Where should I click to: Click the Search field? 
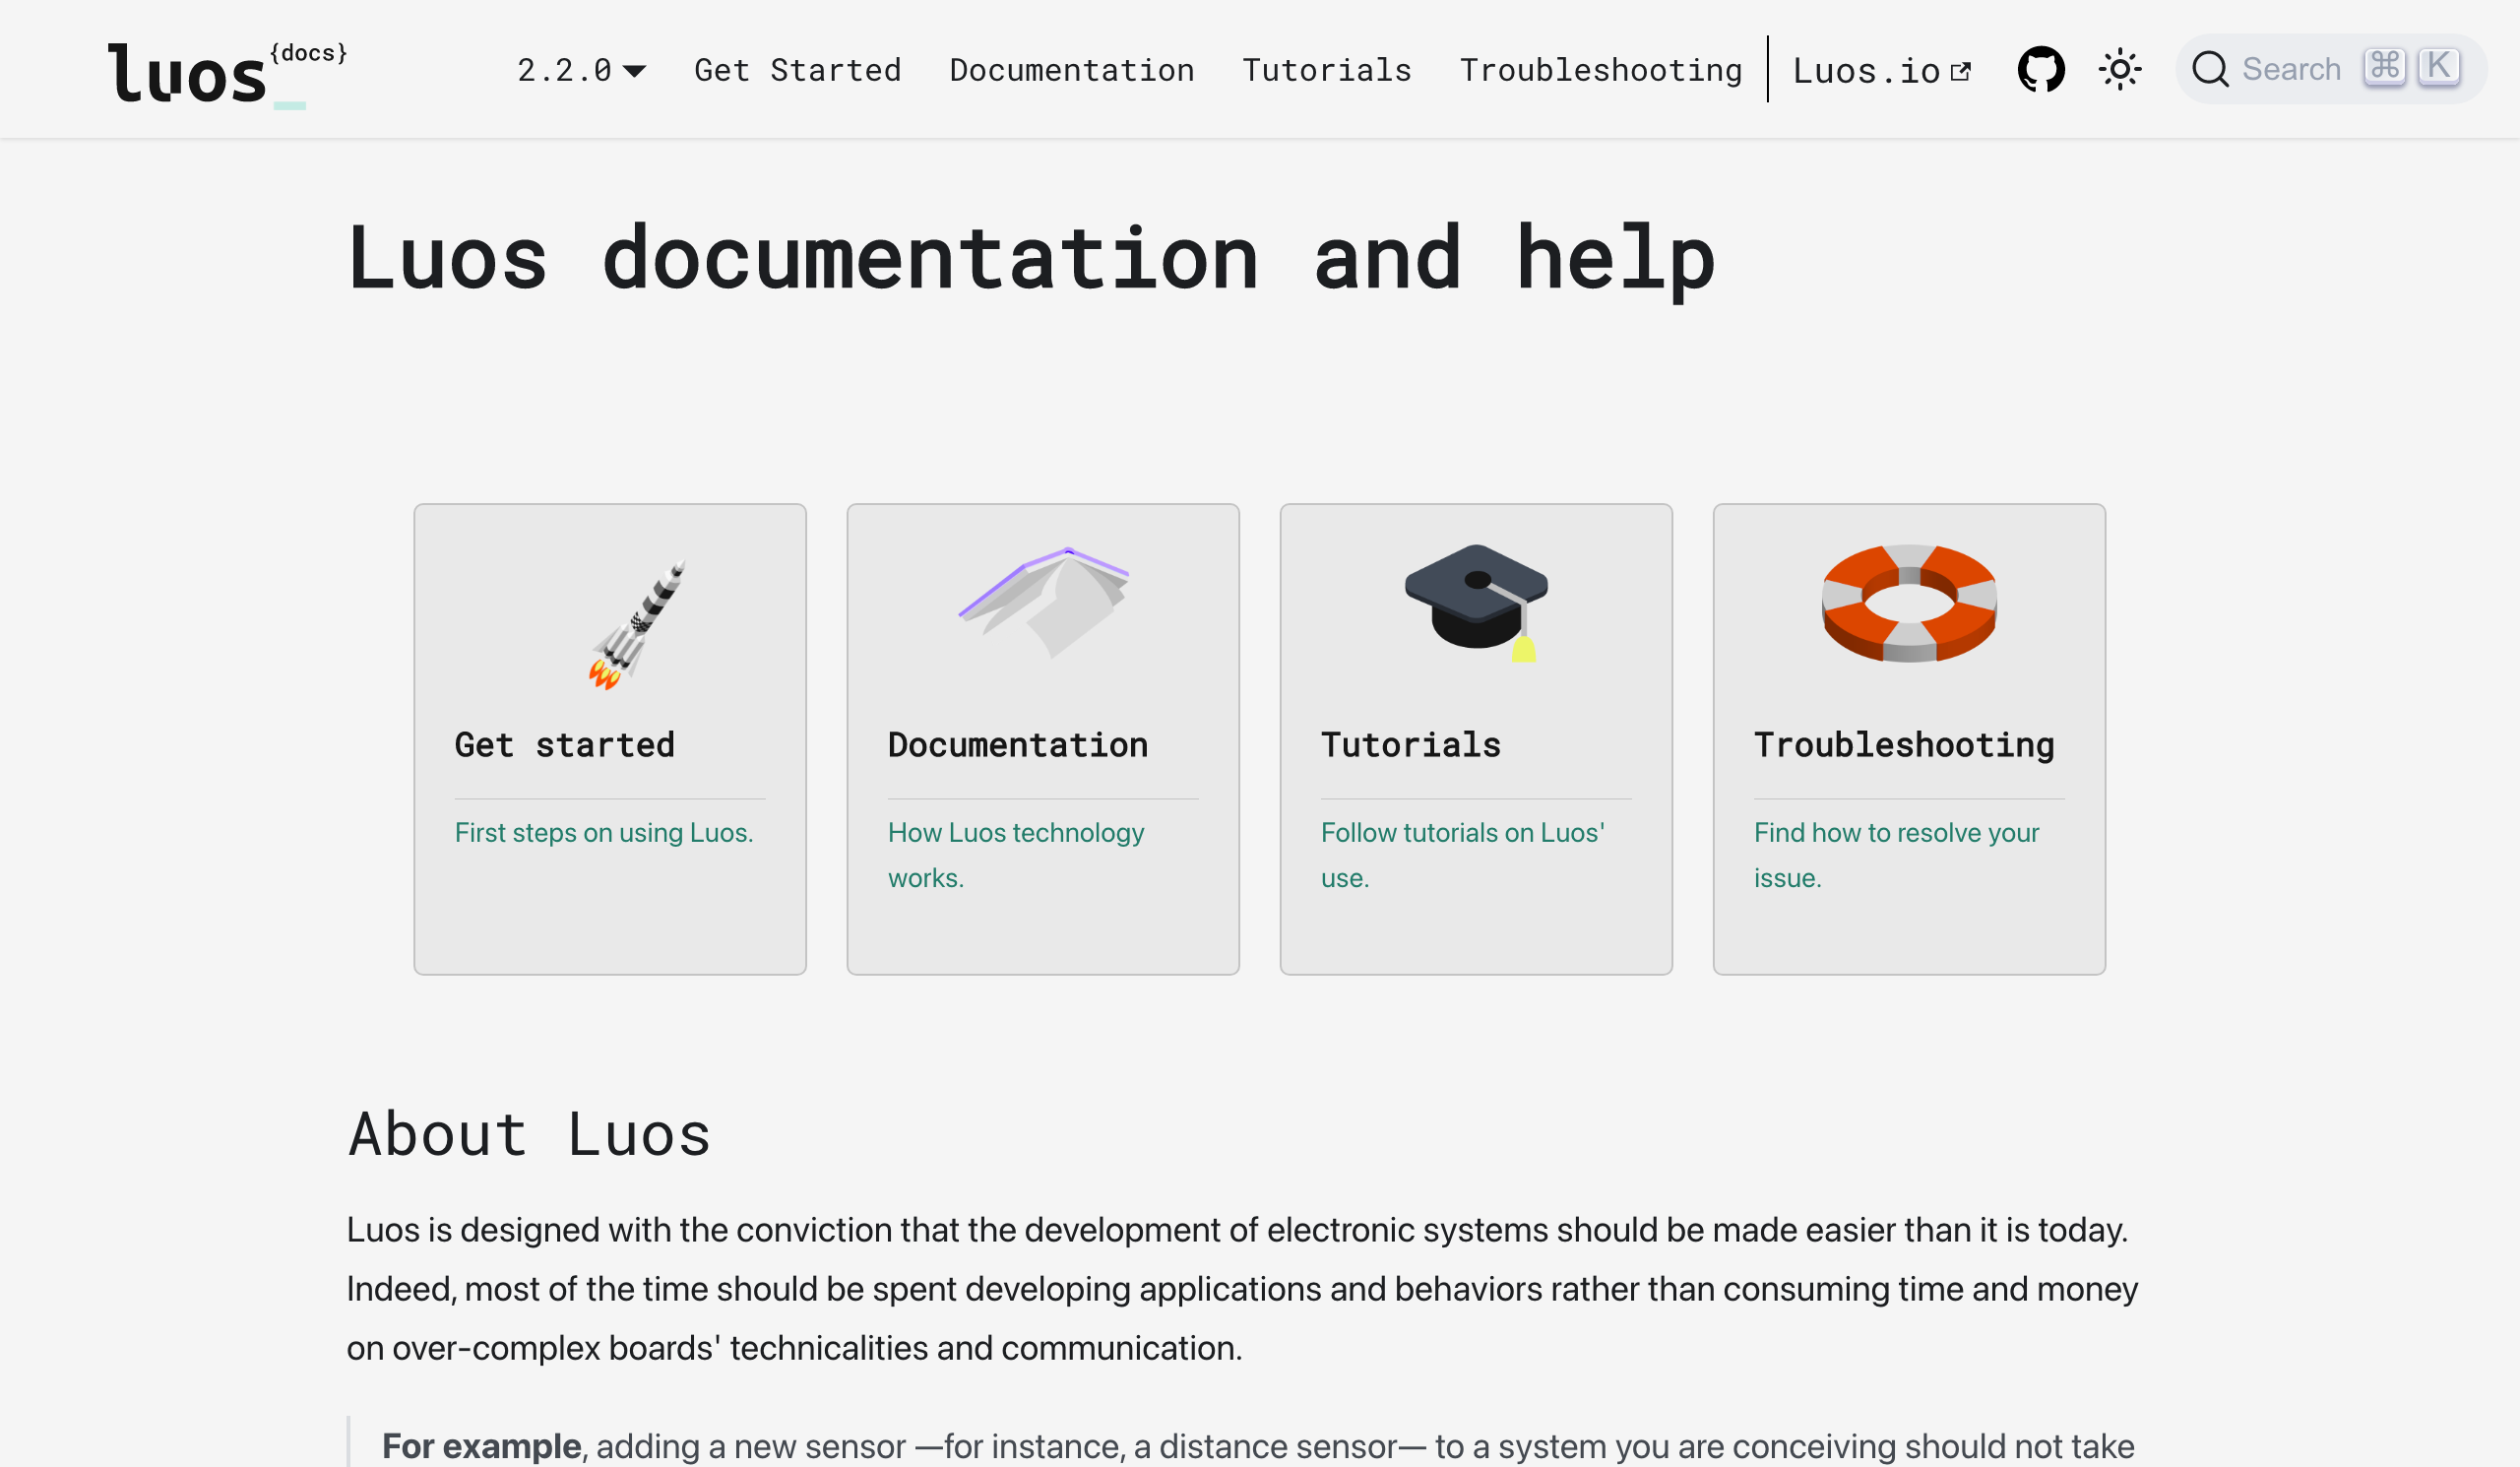point(2330,69)
